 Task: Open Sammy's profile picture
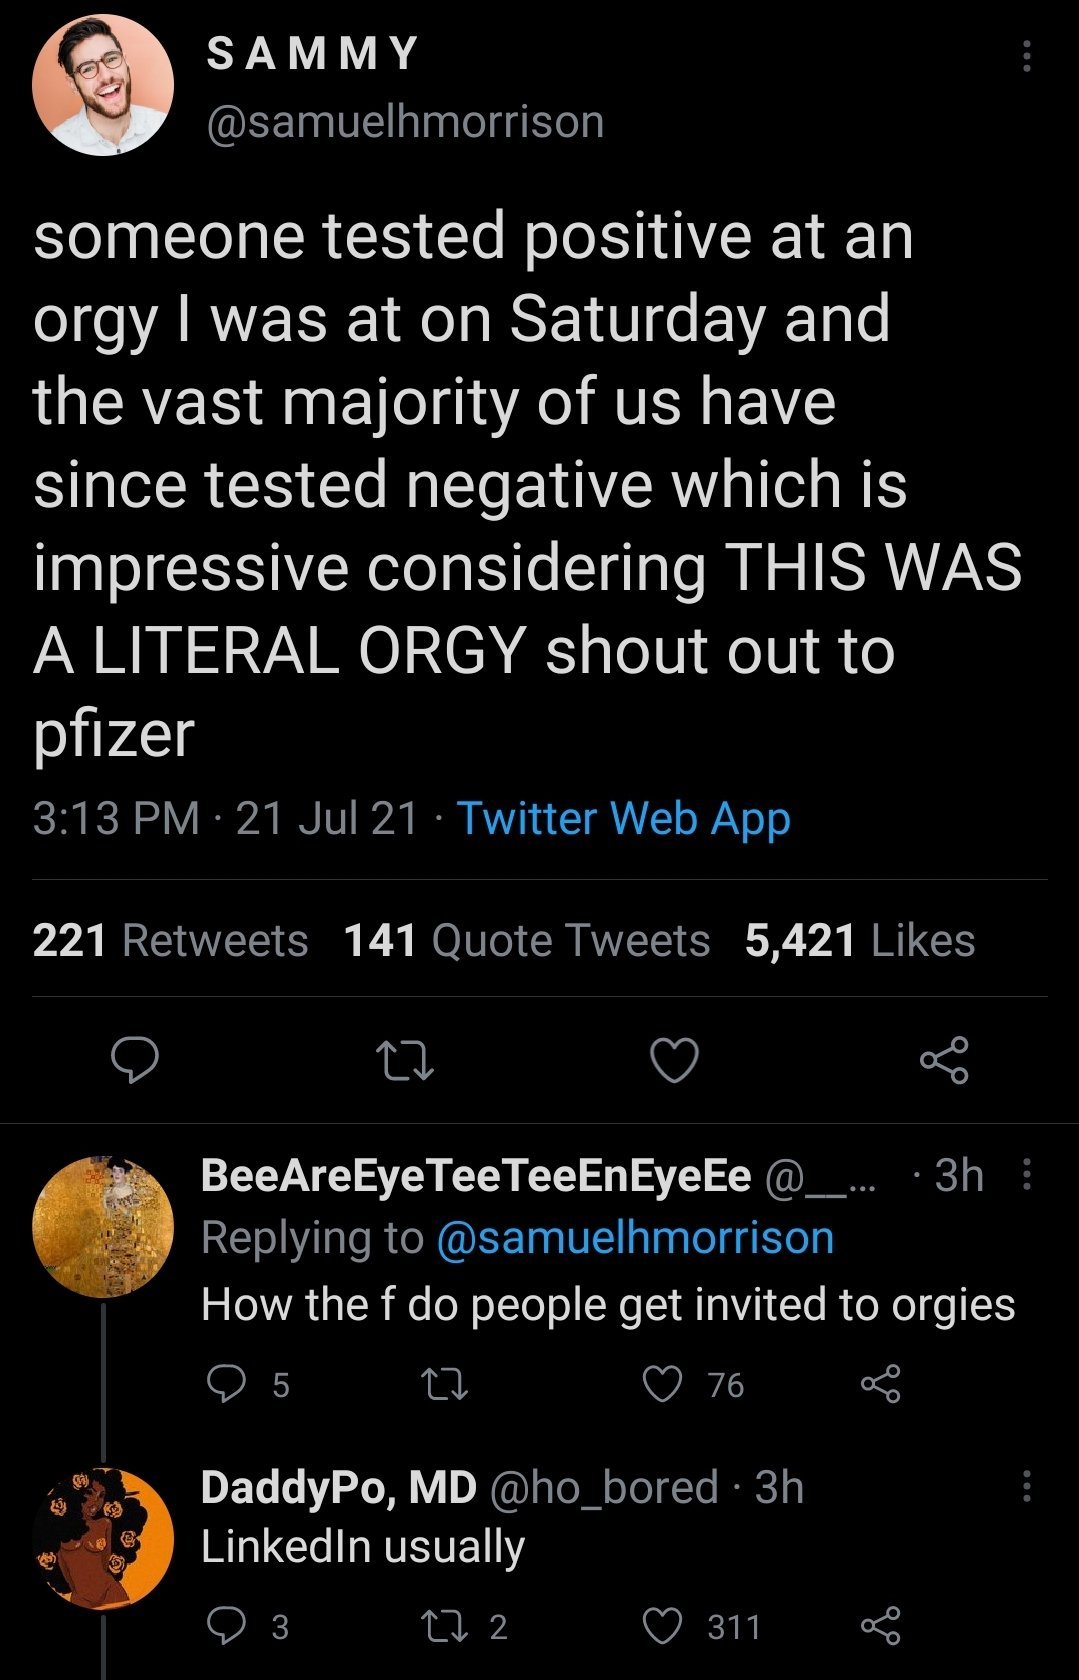[103, 85]
